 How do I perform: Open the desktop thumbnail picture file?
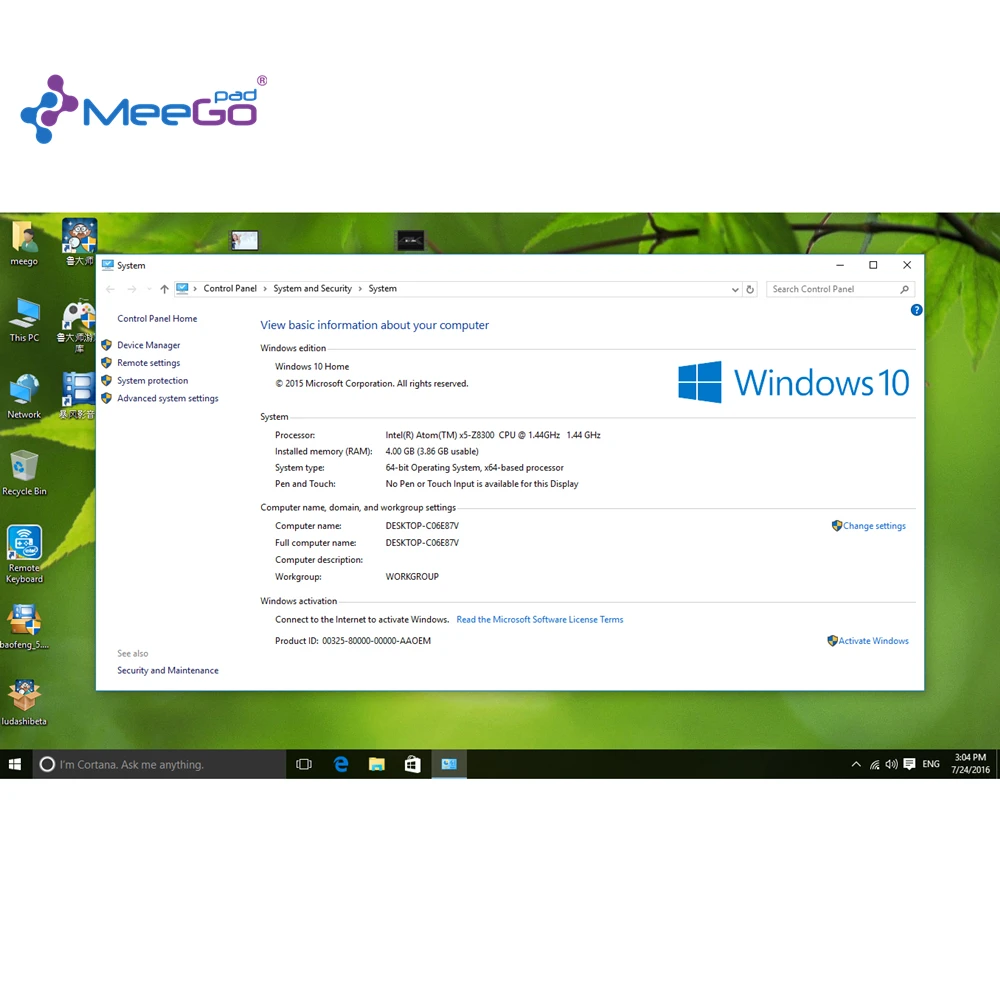(244, 240)
